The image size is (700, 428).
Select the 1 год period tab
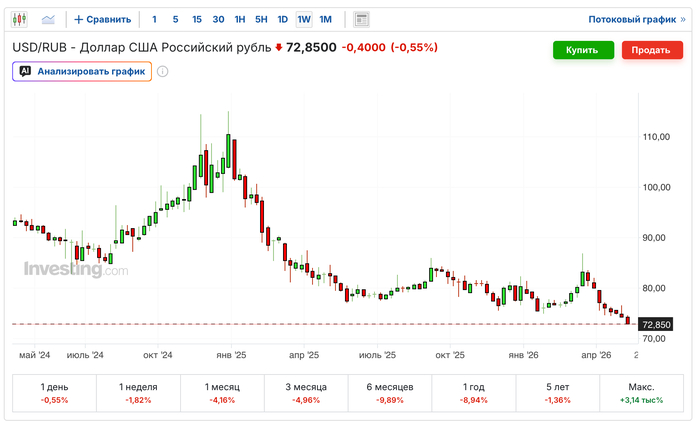[x=474, y=393]
